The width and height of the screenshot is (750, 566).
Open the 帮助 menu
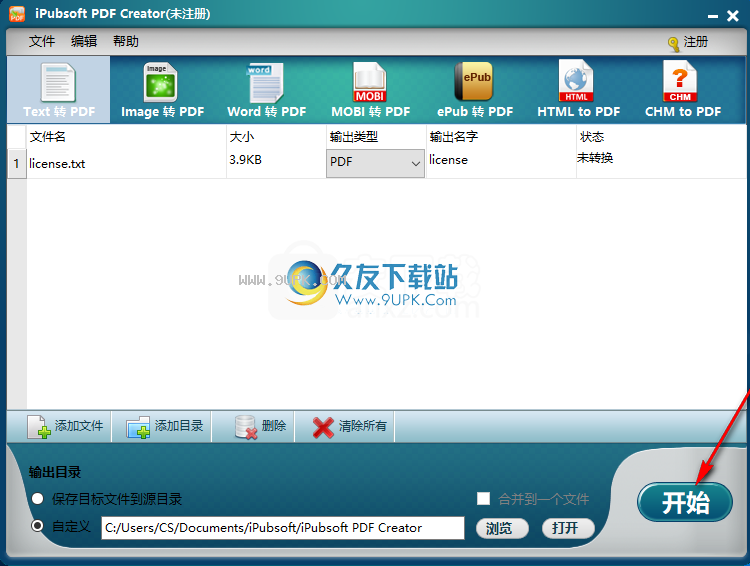pos(126,41)
